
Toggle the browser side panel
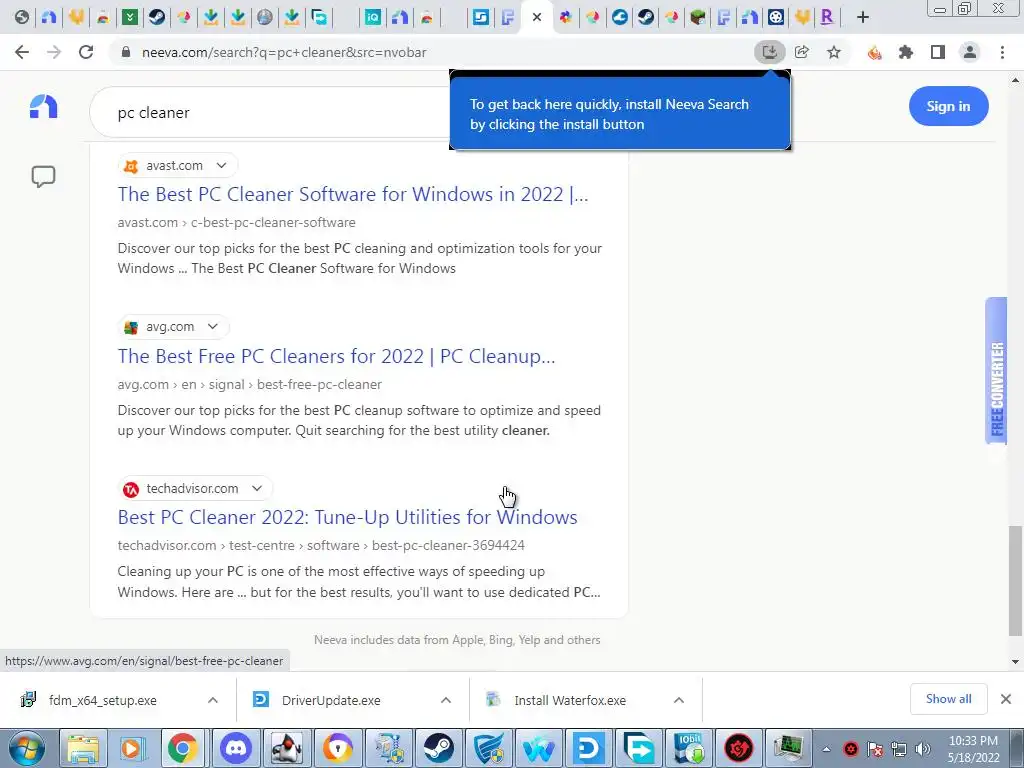pyautogui.click(x=938, y=52)
